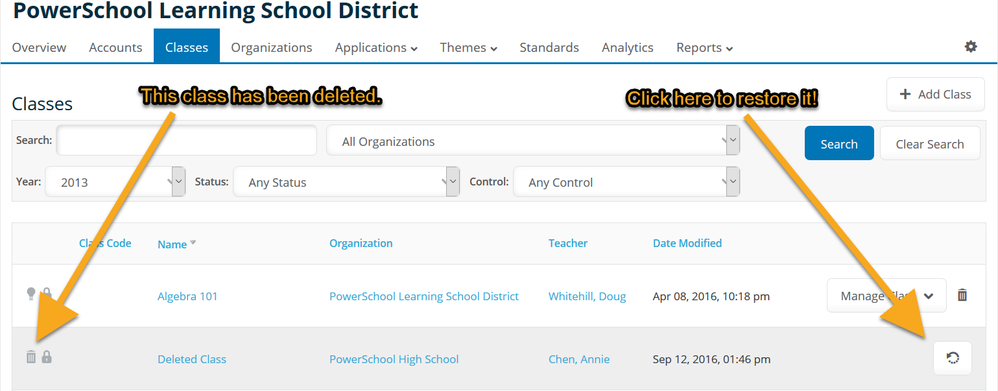Image resolution: width=998 pixels, height=391 pixels.
Task: Delete Algebra 101 with trash icon
Action: click(x=962, y=295)
